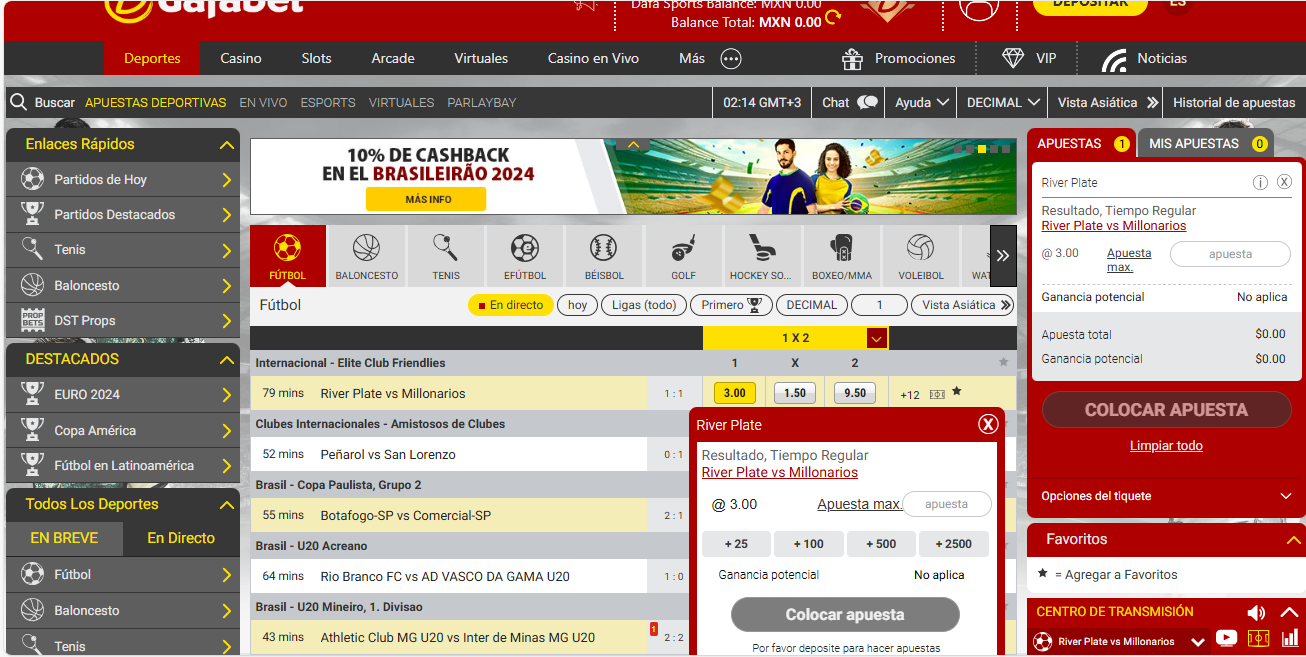Screen dimensions: 1306x657
Task: Open Partidos de Hoy quick link
Action: coord(123,180)
